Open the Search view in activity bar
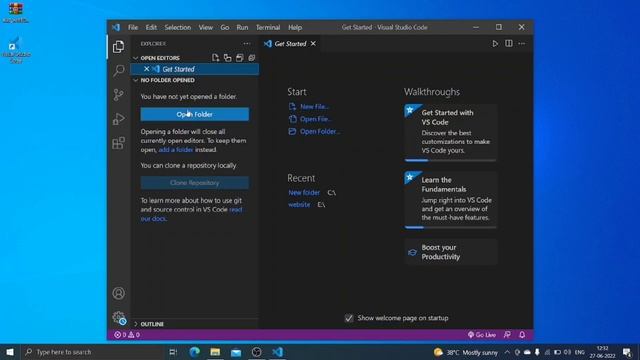The width and height of the screenshot is (640, 360). tap(118, 71)
